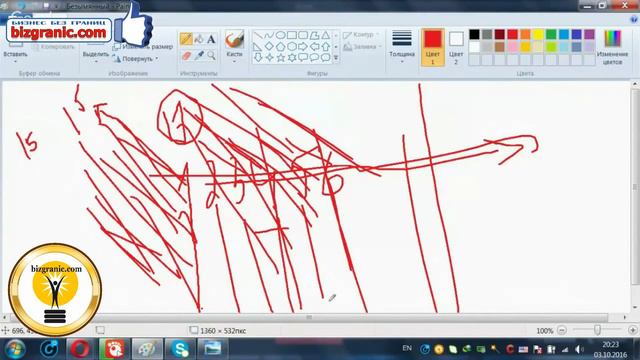
Task: Select the Pencil tool
Action: (x=186, y=39)
